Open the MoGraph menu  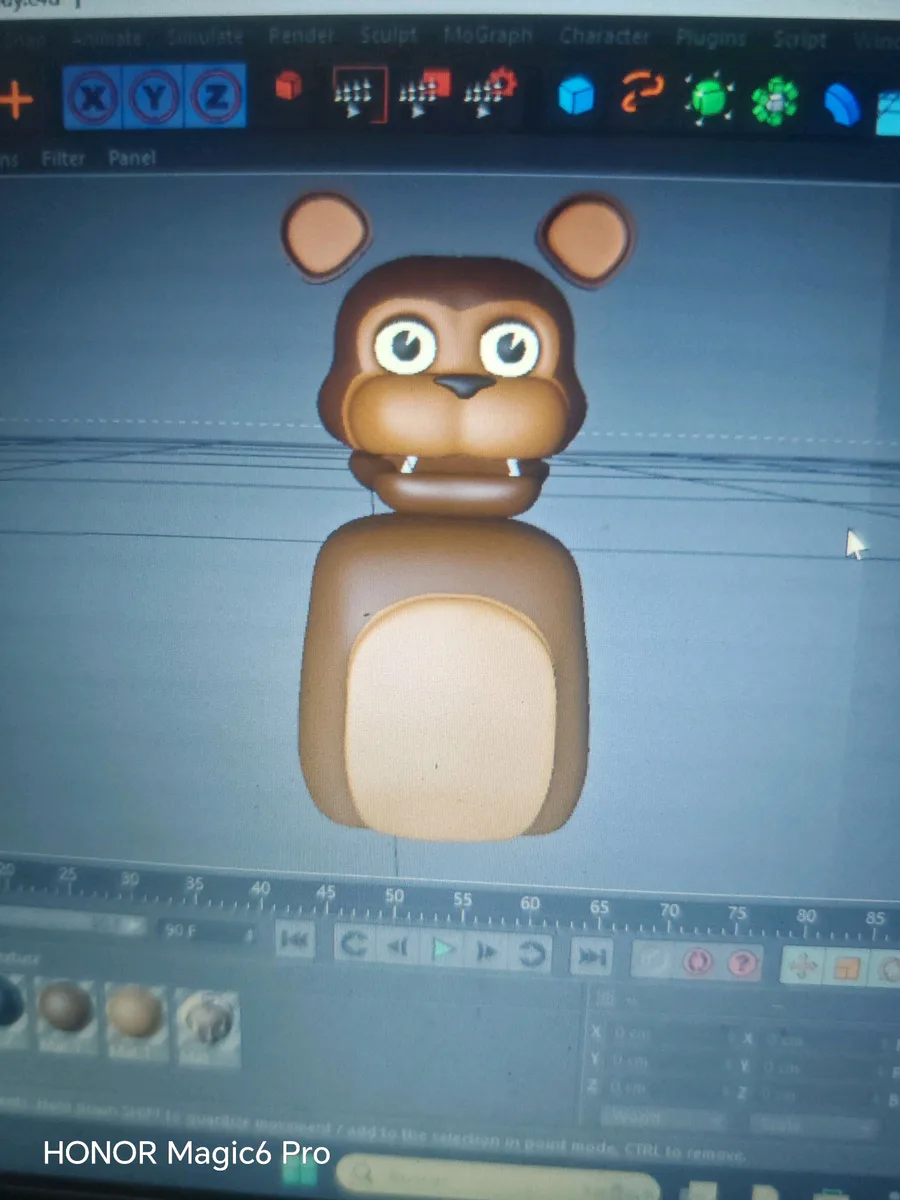point(487,36)
